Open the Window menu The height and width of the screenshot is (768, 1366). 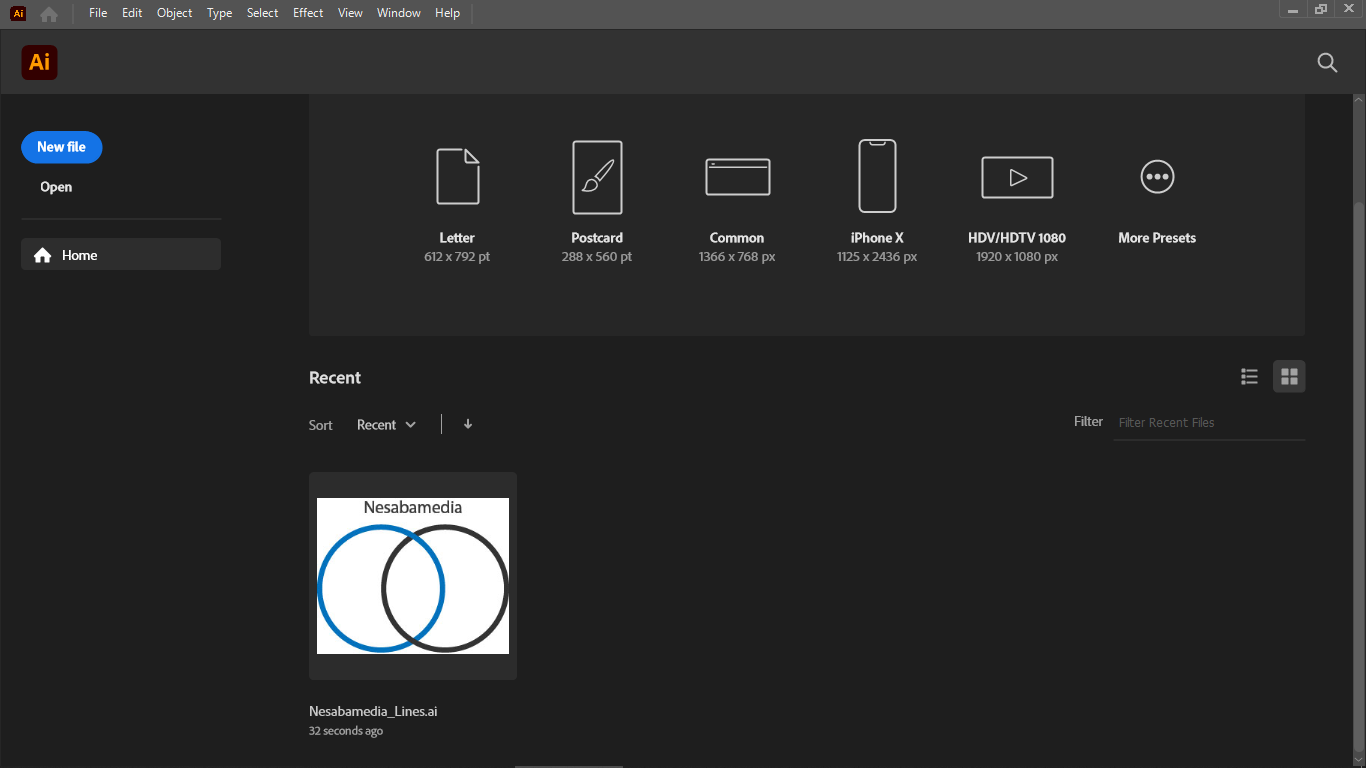point(399,13)
